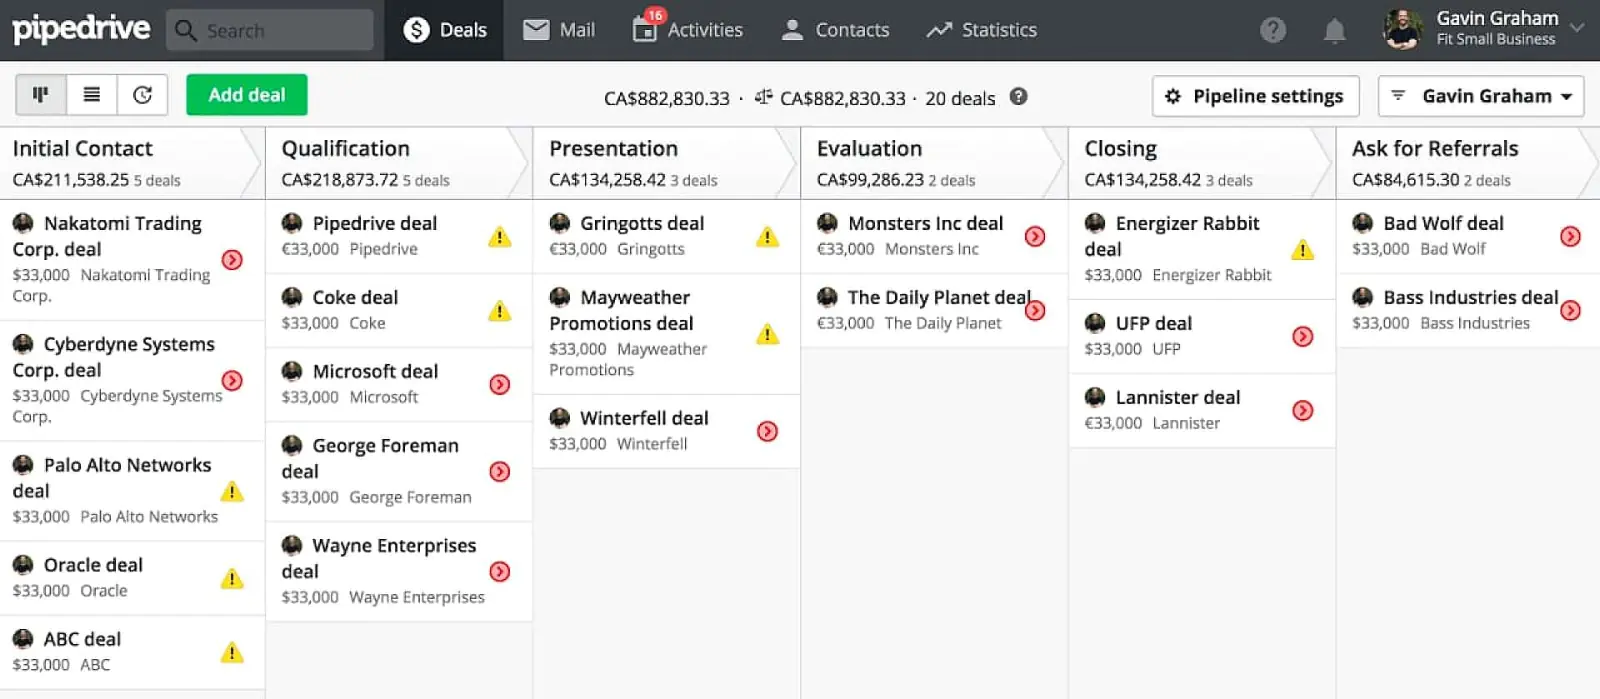Click warning icon on Mayweather Promotions deal
1600x699 pixels.
pos(768,334)
